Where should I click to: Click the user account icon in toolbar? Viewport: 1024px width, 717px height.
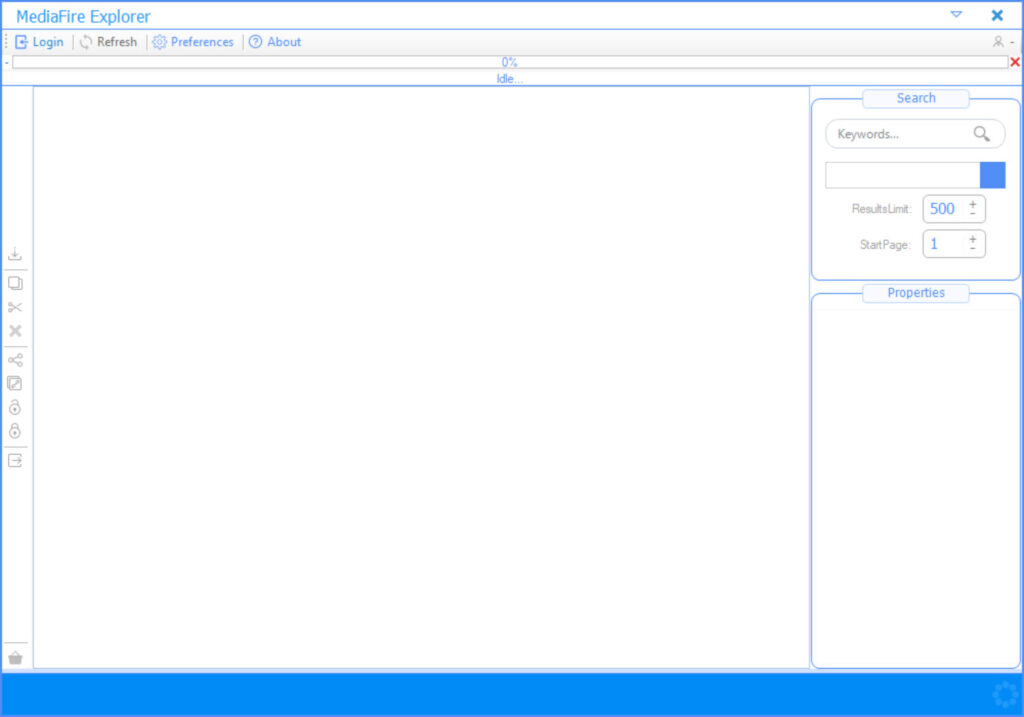point(998,42)
